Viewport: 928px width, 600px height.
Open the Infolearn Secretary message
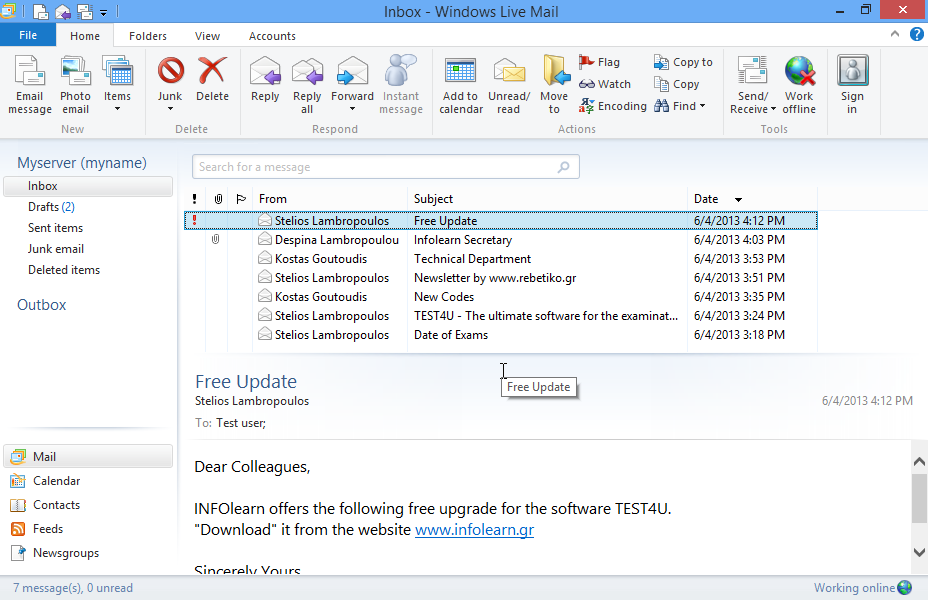point(501,240)
